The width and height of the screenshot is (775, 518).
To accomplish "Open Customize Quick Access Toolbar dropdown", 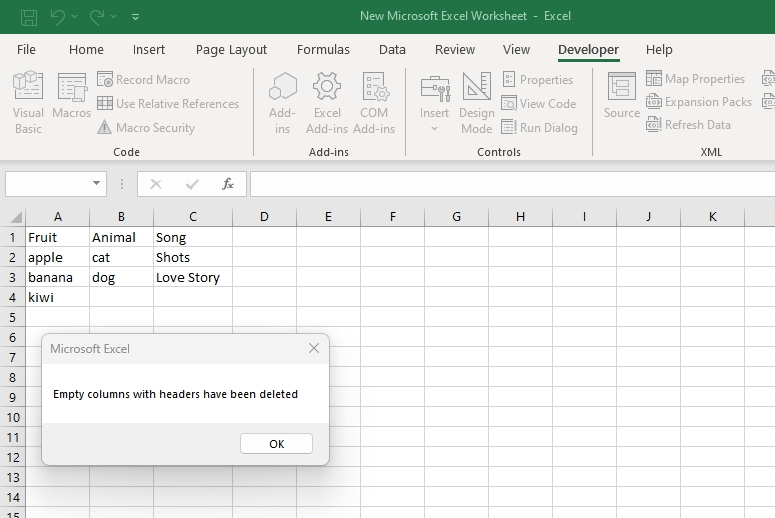I will [135, 17].
